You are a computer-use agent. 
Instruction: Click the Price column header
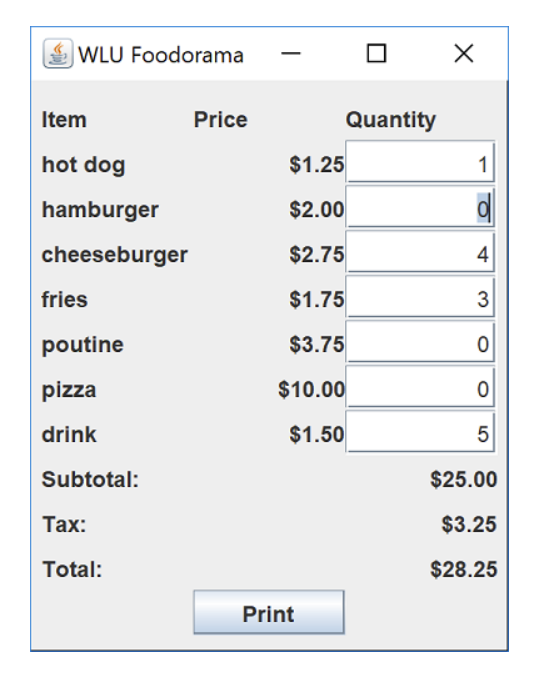click(221, 120)
